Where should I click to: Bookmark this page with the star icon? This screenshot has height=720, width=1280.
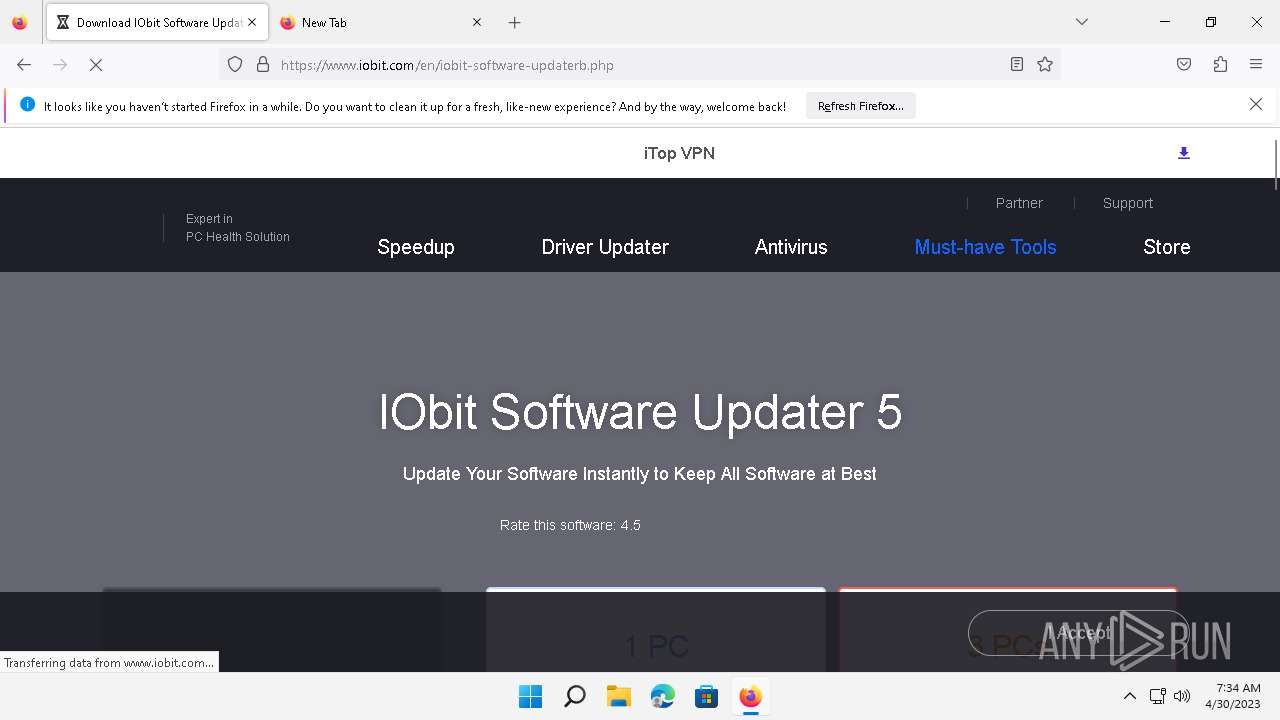(x=1045, y=64)
